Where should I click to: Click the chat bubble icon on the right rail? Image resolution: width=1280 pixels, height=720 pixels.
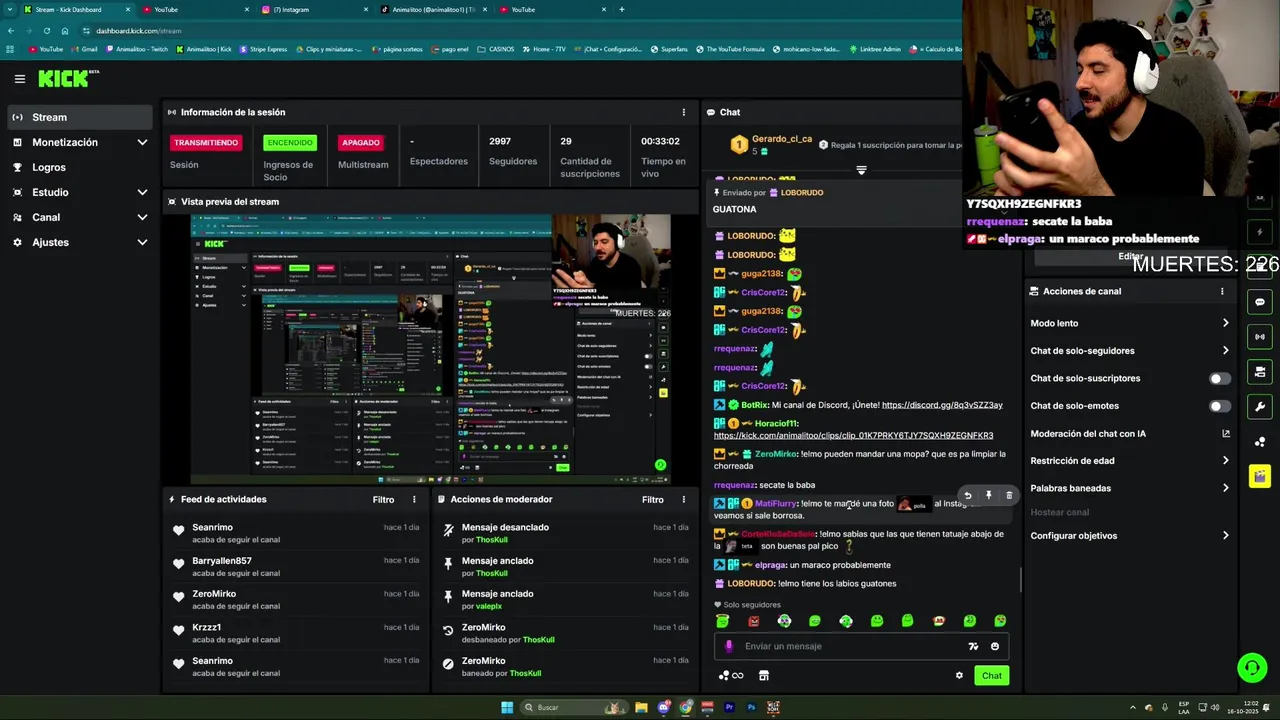(x=1260, y=302)
